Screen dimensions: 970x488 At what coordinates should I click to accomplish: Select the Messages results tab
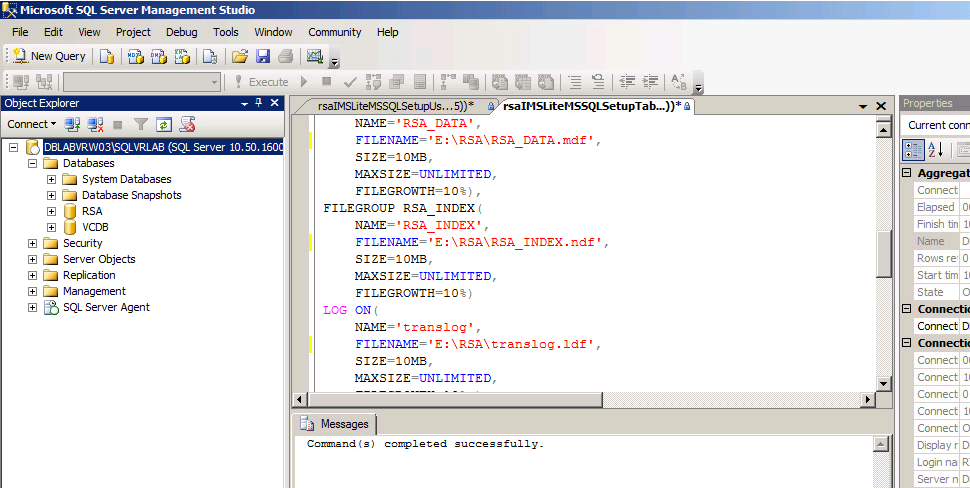[x=335, y=424]
